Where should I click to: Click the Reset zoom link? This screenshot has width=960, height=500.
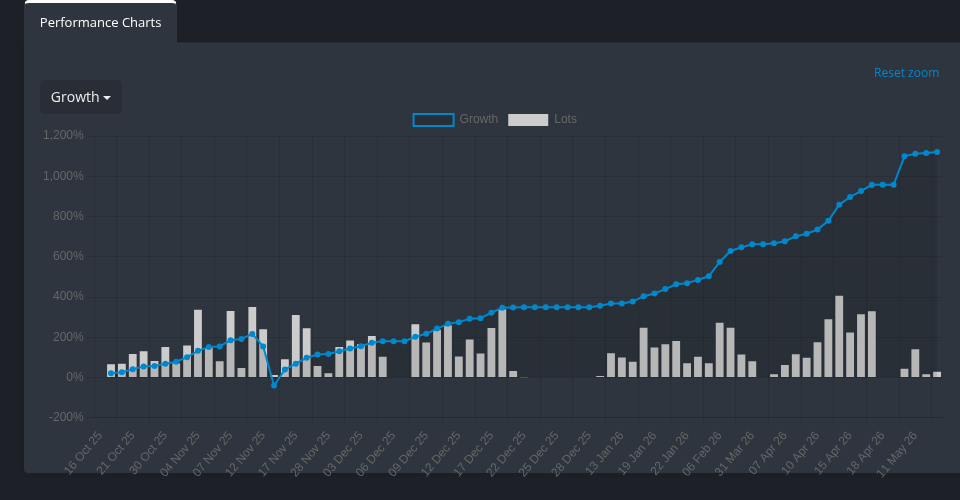tap(906, 73)
